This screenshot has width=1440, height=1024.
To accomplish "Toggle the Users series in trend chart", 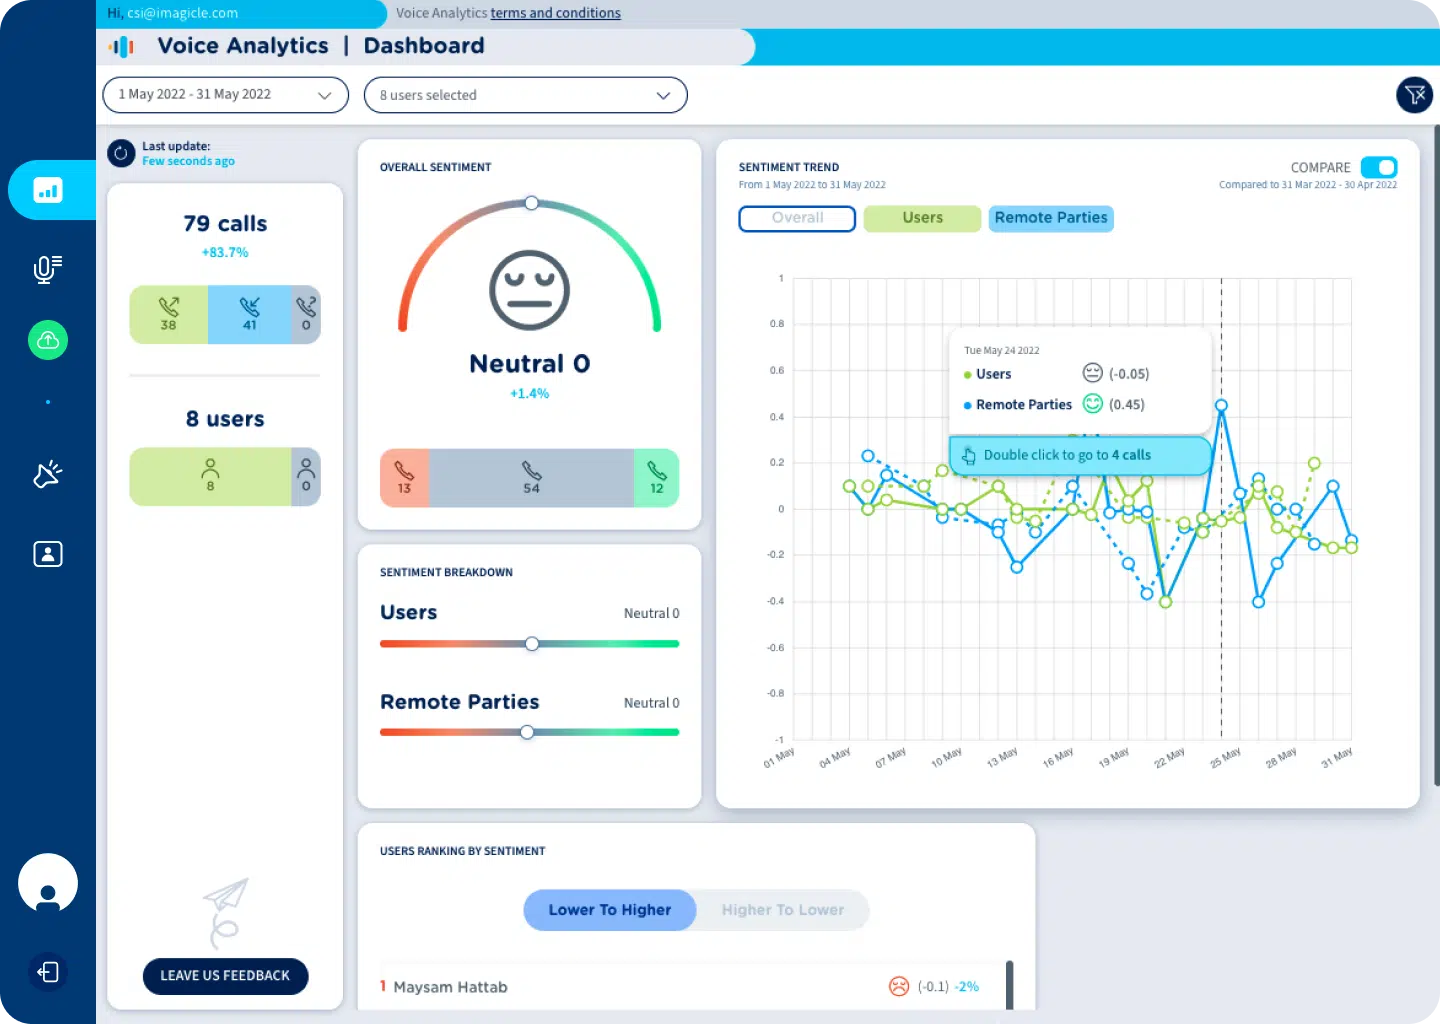I will [x=922, y=218].
